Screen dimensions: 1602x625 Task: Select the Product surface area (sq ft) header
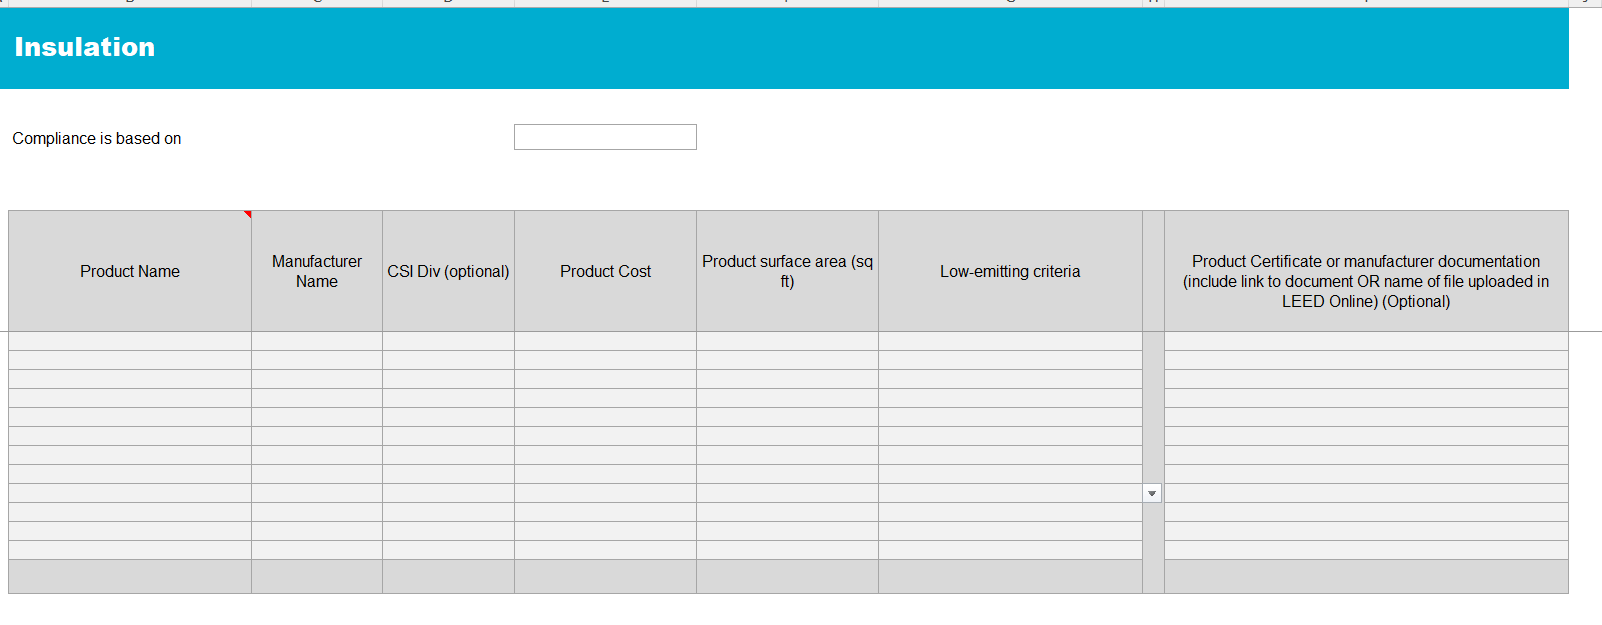pyautogui.click(x=787, y=271)
